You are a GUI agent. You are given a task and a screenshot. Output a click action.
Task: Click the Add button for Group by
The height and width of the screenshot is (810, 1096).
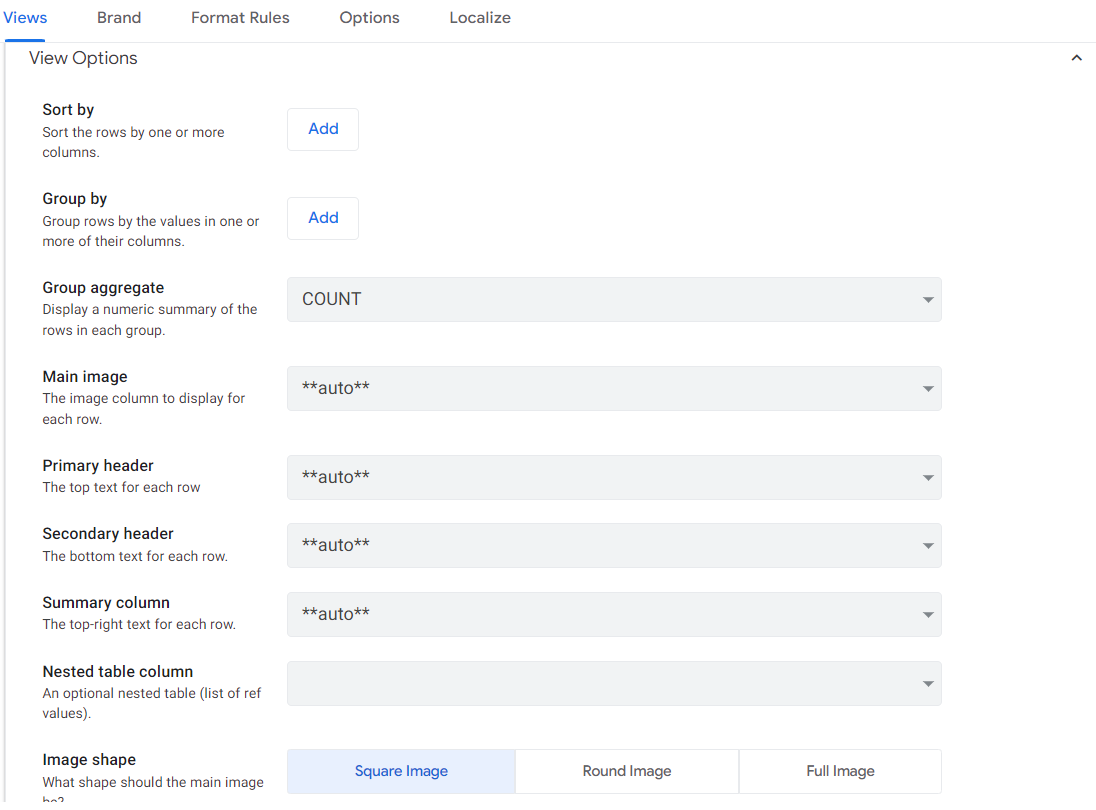click(323, 218)
